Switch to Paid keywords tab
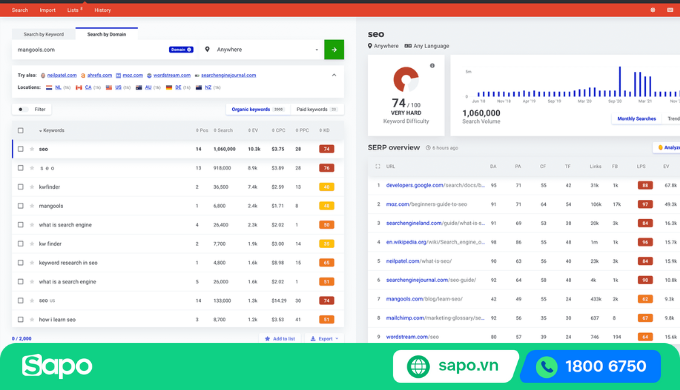This screenshot has width=680, height=390. [x=317, y=109]
